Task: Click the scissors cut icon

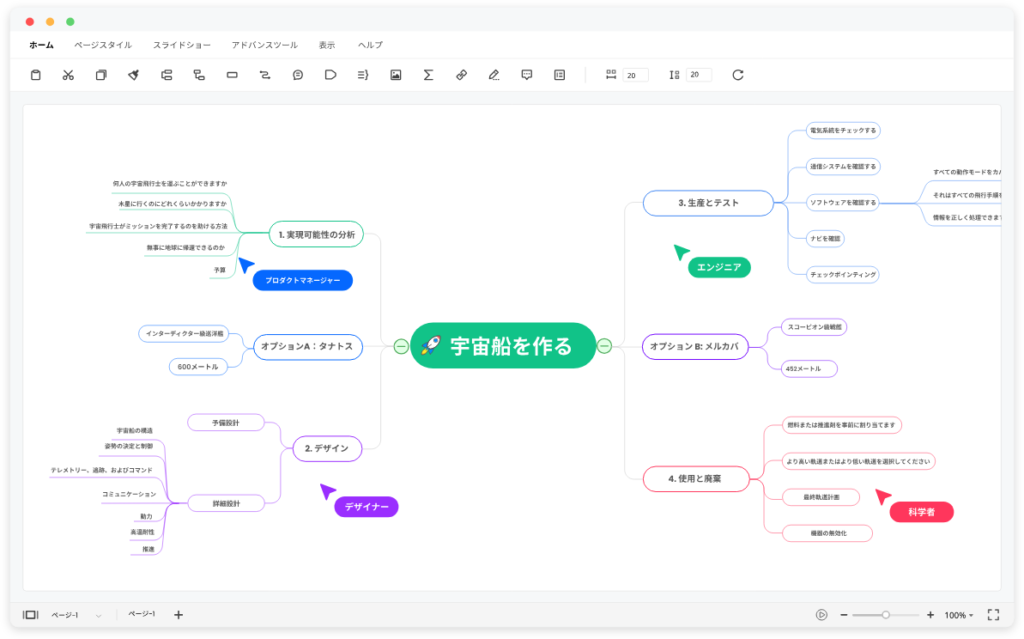Action: (68, 75)
